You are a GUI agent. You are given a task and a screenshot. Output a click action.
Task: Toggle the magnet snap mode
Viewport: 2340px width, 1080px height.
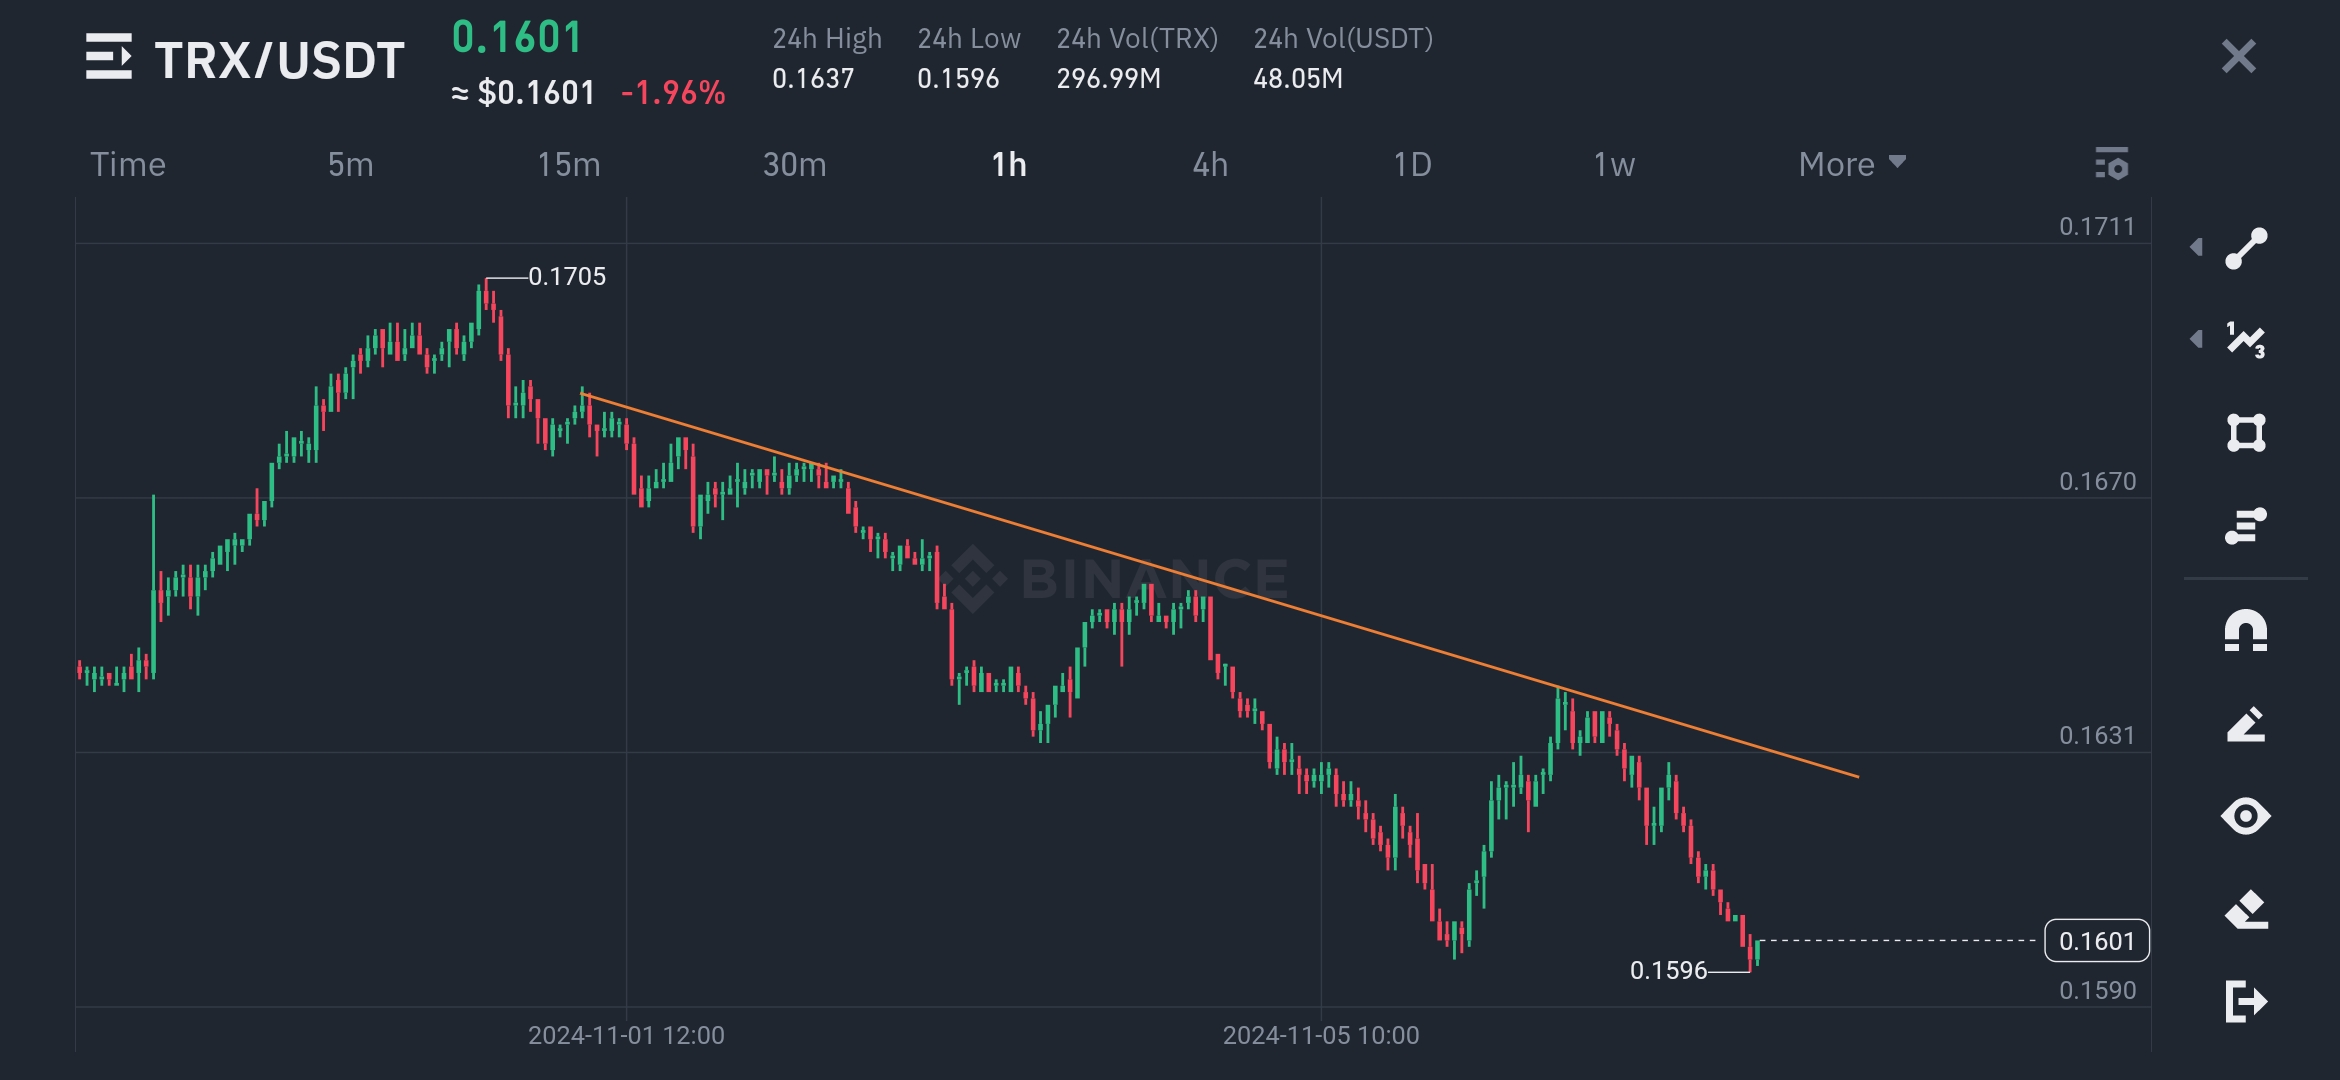2246,631
